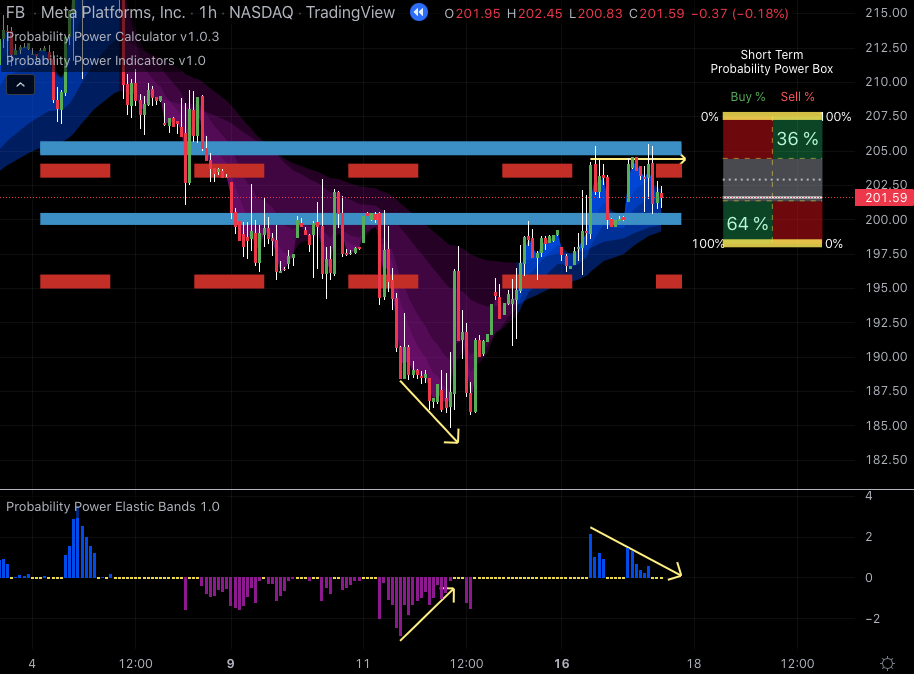Click the FB ticker symbol
This screenshot has height=674, width=914.
[x=15, y=13]
